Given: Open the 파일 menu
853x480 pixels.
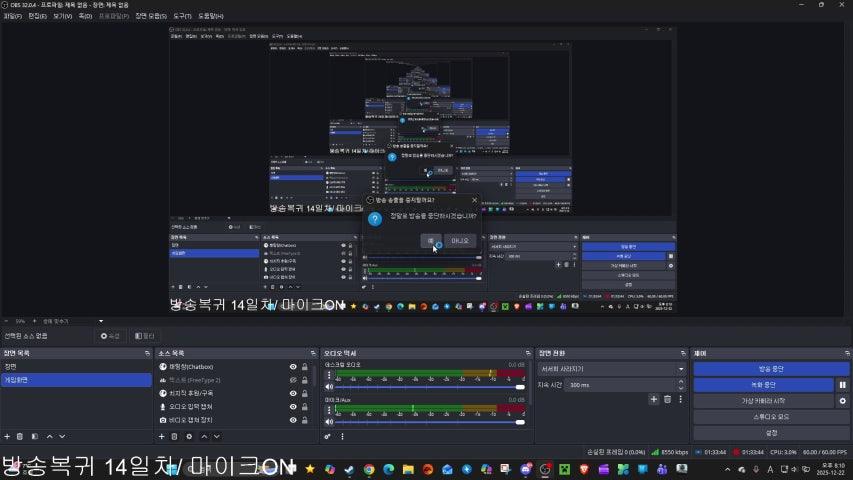Looking at the screenshot, I should (x=13, y=16).
